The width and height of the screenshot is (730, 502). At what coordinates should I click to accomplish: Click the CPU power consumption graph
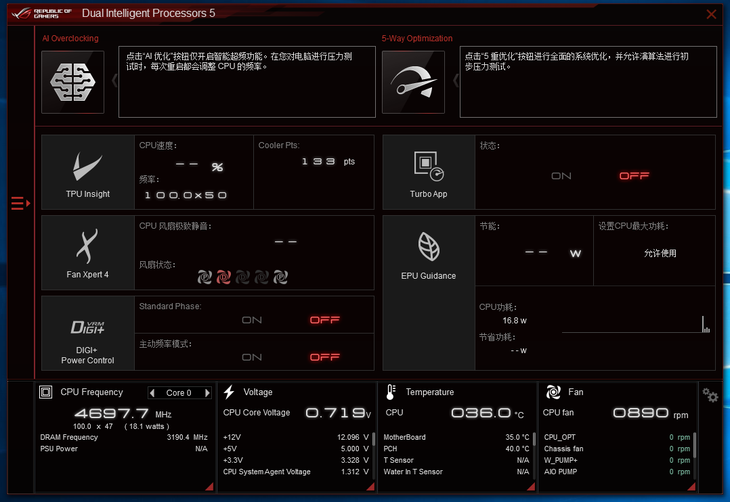[636, 324]
